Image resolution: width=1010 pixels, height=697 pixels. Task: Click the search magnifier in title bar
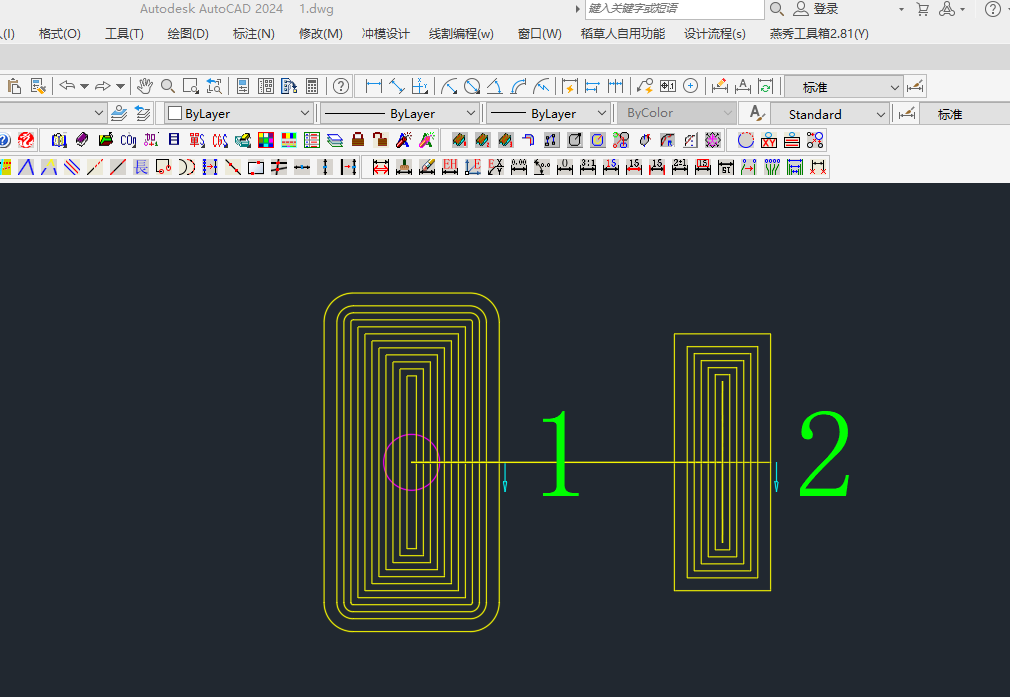click(x=777, y=9)
